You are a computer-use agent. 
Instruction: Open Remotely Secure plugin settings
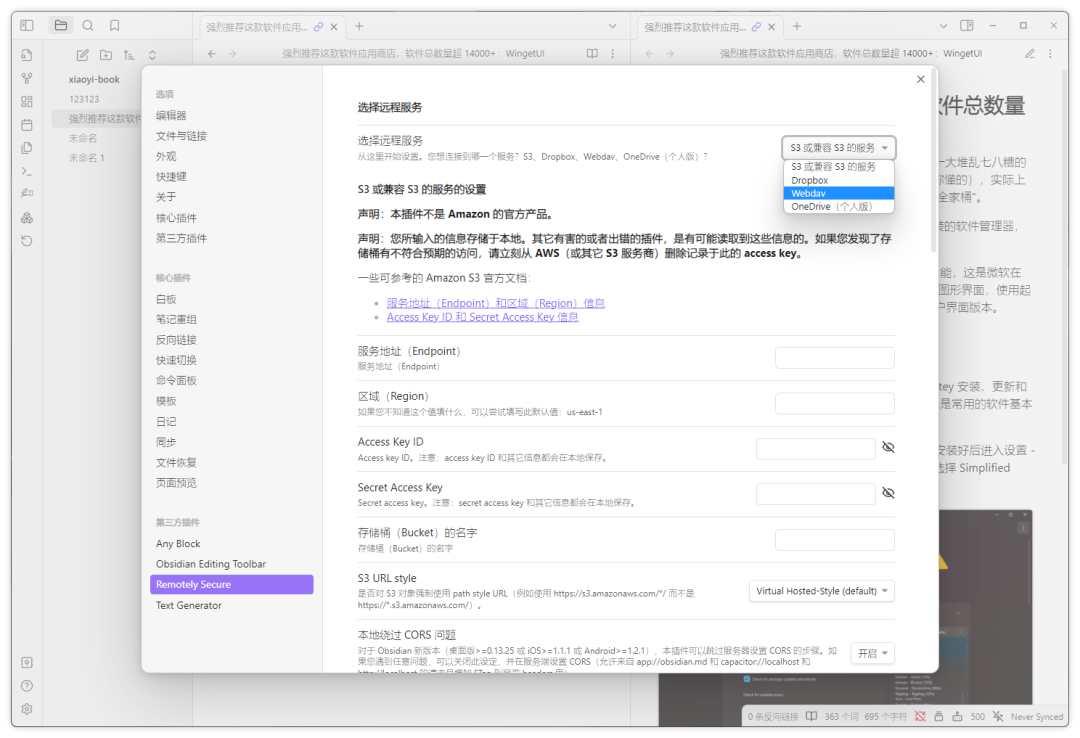pyautogui.click(x=231, y=584)
